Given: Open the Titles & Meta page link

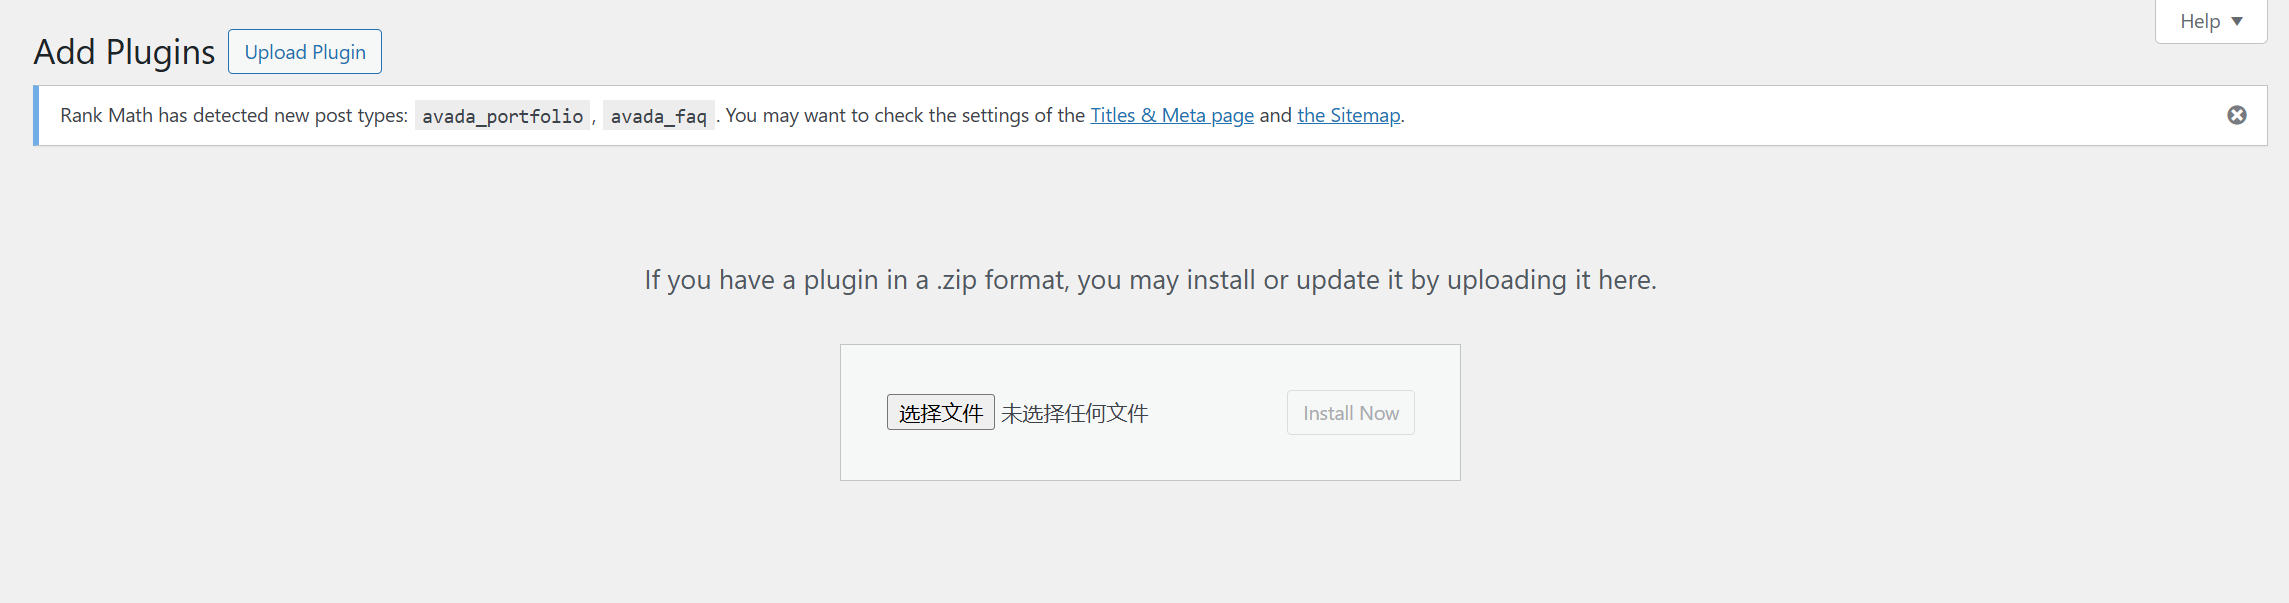Looking at the screenshot, I should tap(1171, 115).
